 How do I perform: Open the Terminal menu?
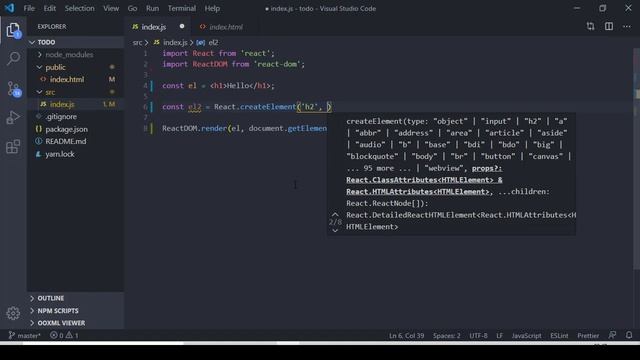(x=182, y=8)
